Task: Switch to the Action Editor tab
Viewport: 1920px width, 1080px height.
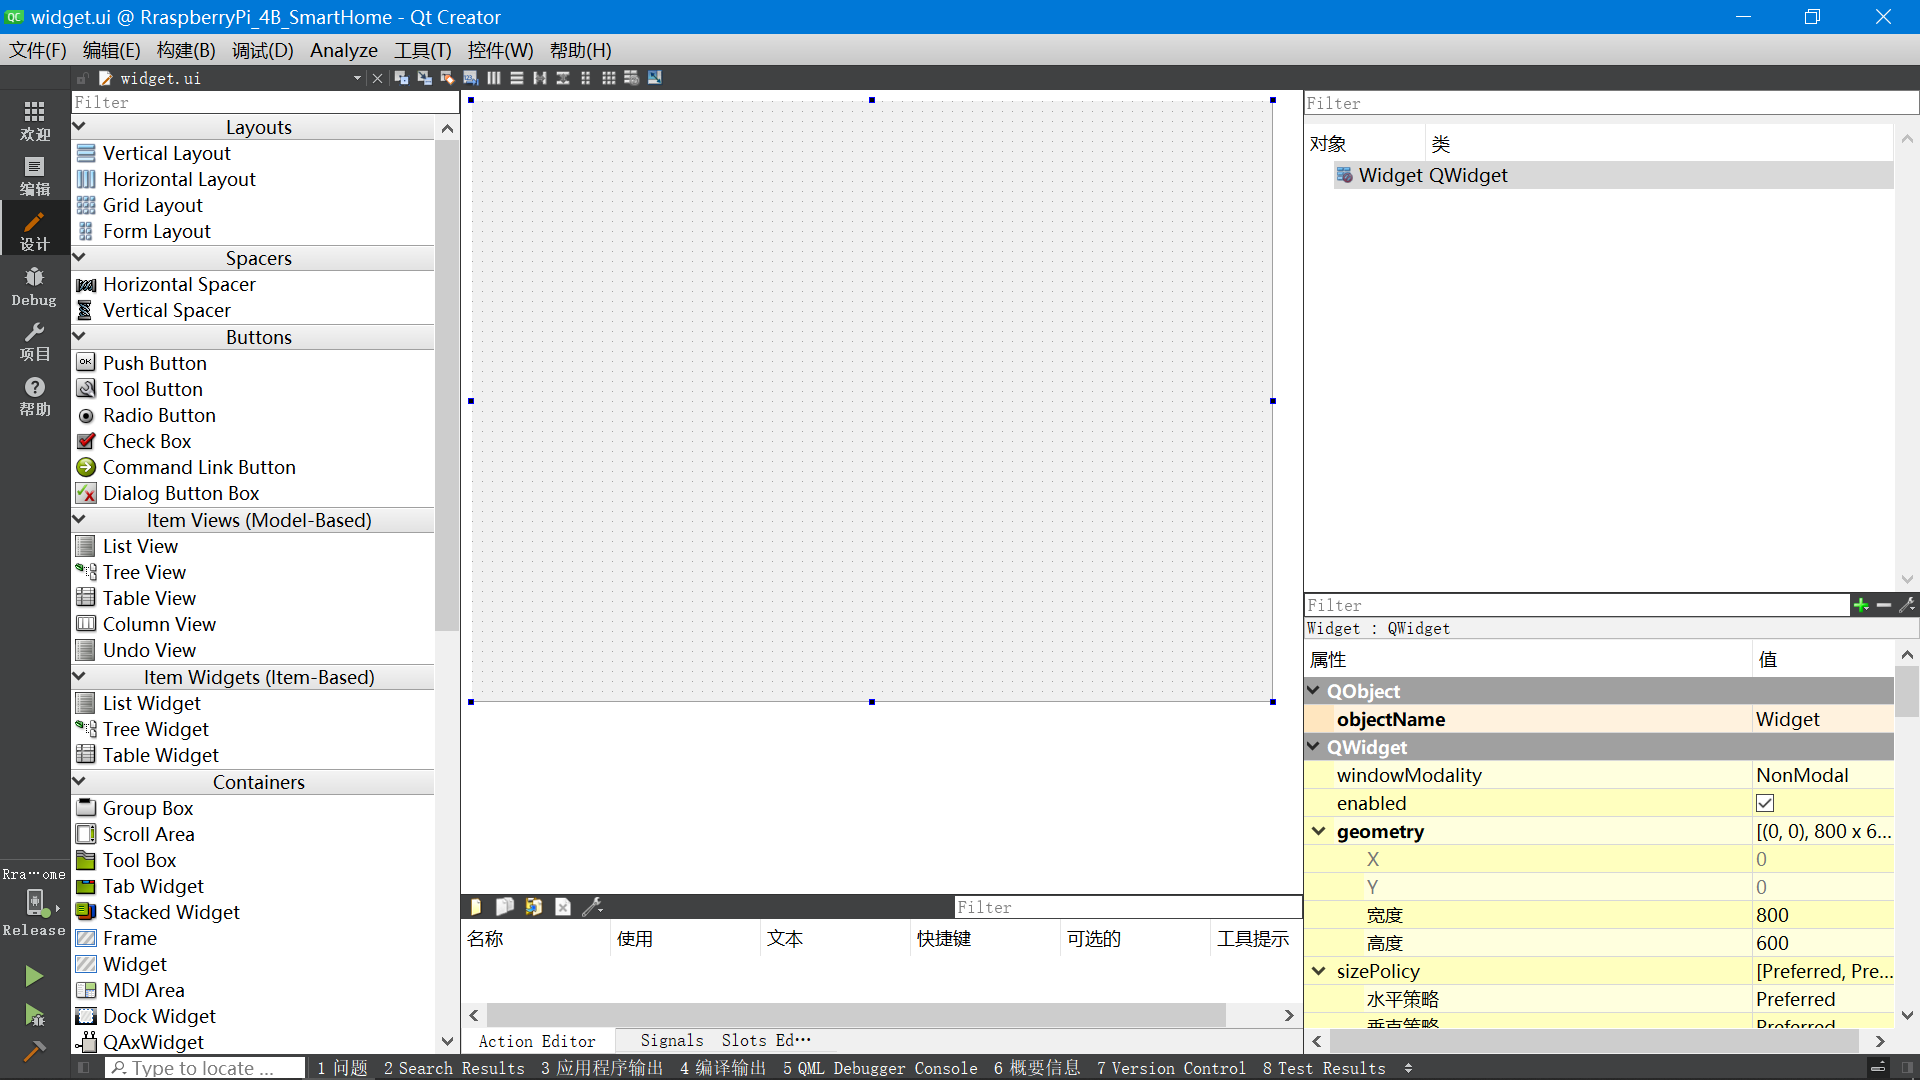Action: point(537,1041)
